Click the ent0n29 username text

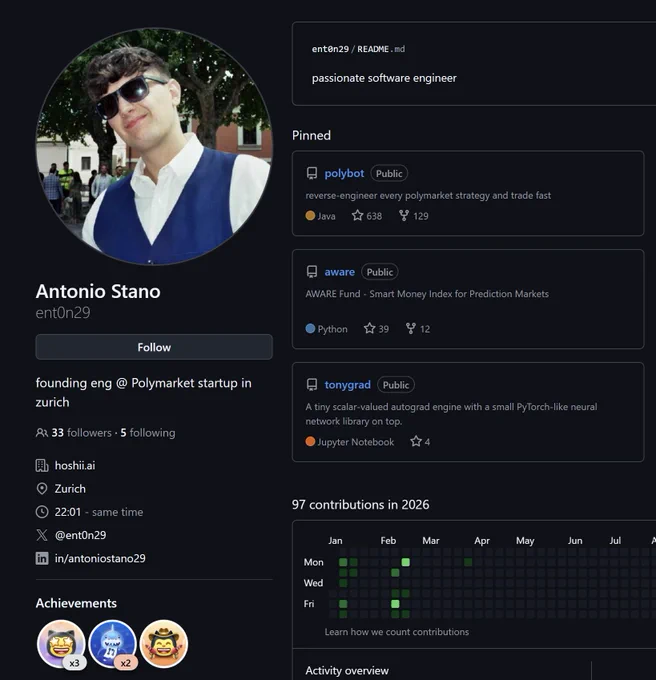coord(63,313)
